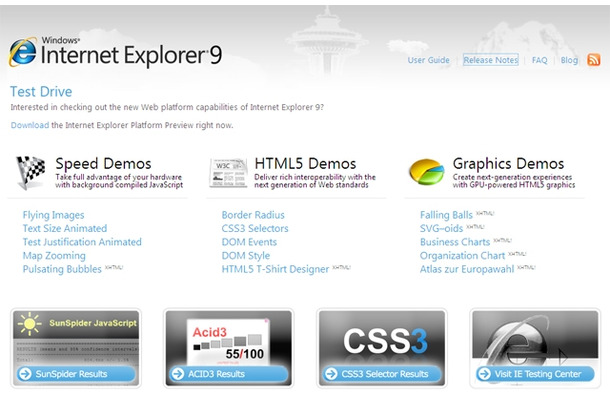Click the ACID3 Results button
This screenshot has width=610, height=400.
(x=229, y=374)
